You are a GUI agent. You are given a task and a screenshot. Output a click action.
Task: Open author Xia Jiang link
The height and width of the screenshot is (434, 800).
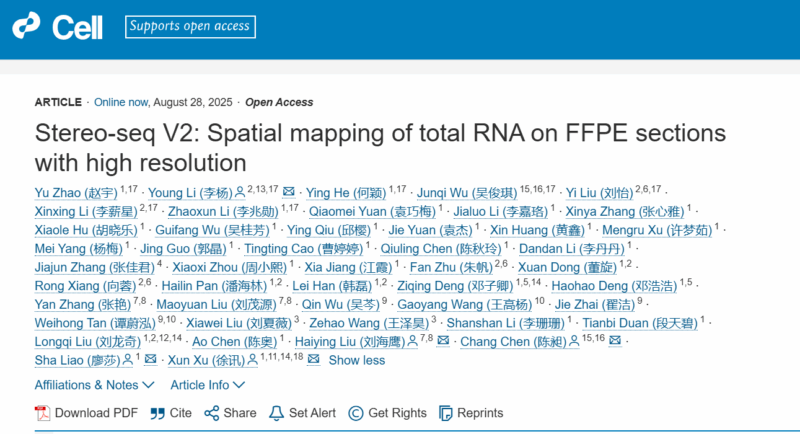pyautogui.click(x=348, y=268)
